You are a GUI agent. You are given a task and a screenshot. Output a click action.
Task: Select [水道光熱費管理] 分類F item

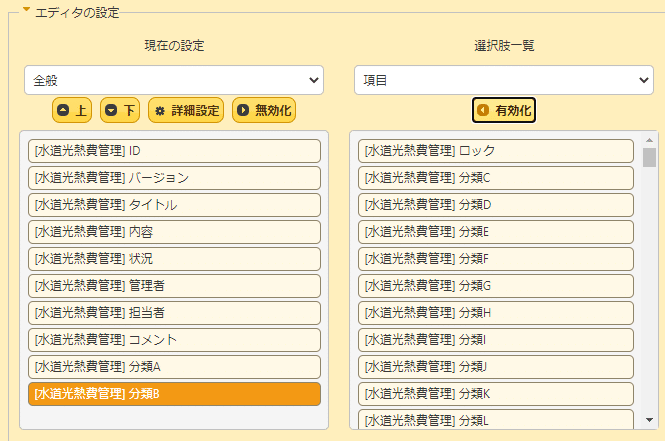tap(496, 259)
